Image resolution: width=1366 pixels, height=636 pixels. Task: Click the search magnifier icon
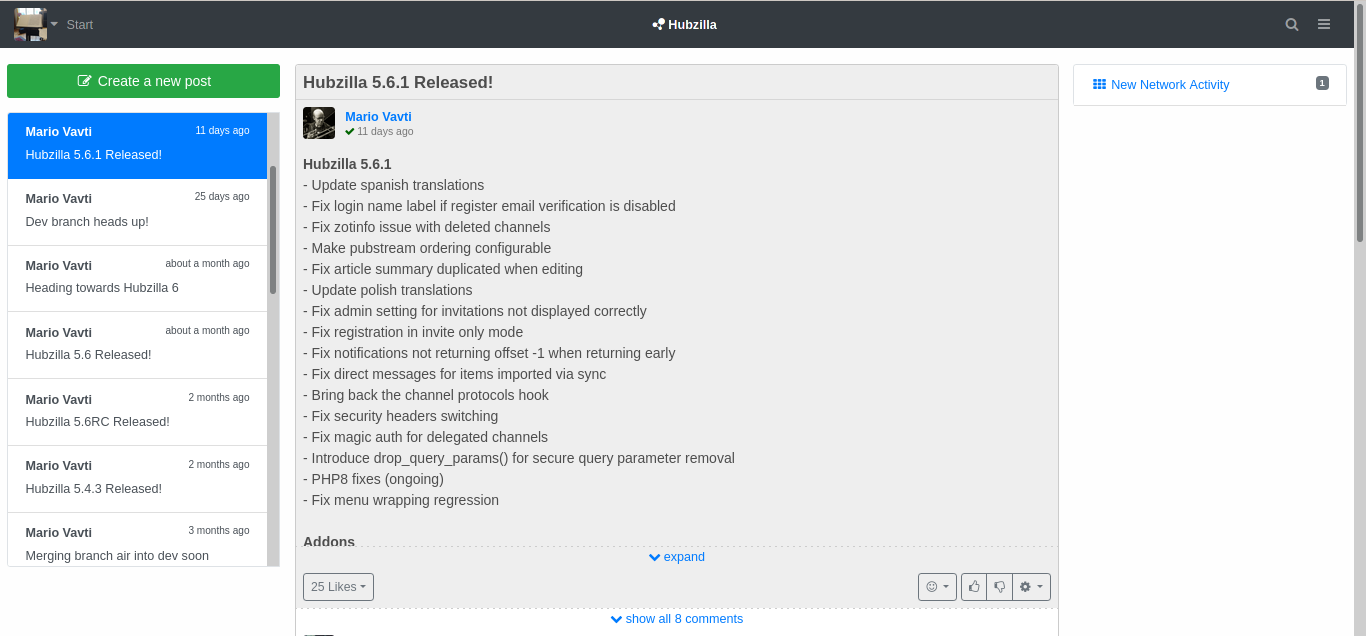[x=1292, y=24]
